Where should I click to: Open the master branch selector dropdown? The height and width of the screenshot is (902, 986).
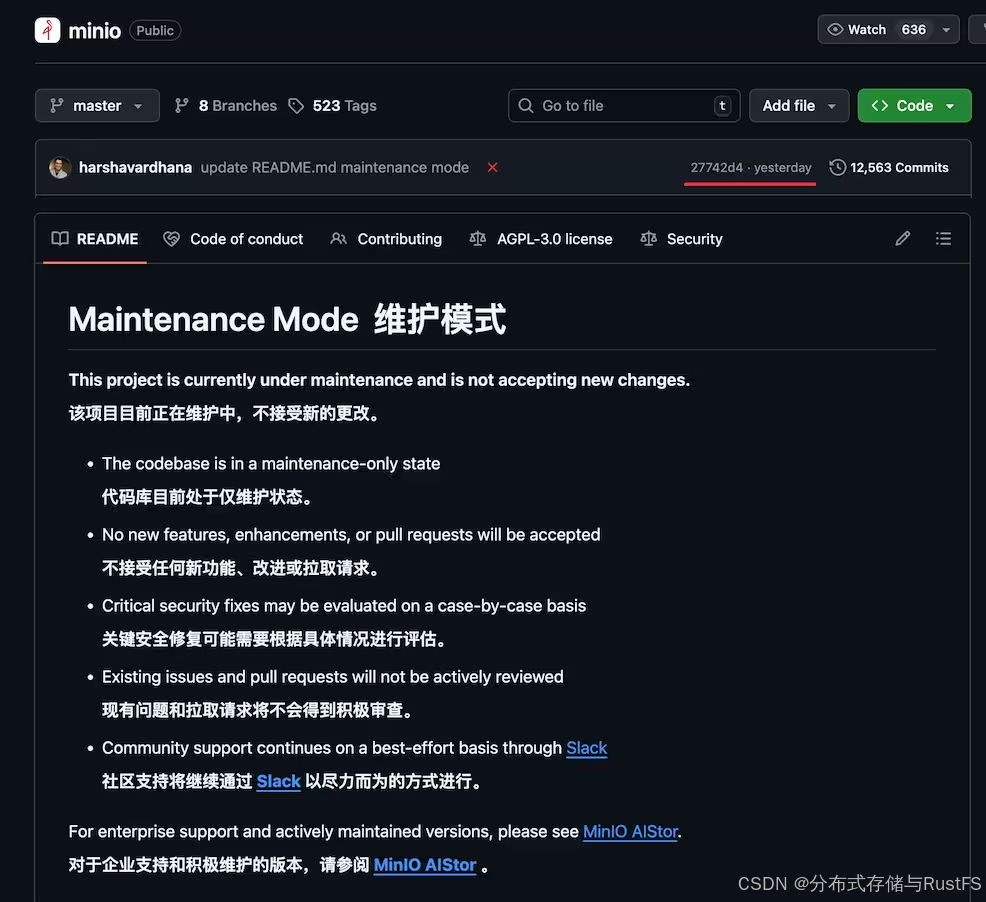pyautogui.click(x=97, y=106)
